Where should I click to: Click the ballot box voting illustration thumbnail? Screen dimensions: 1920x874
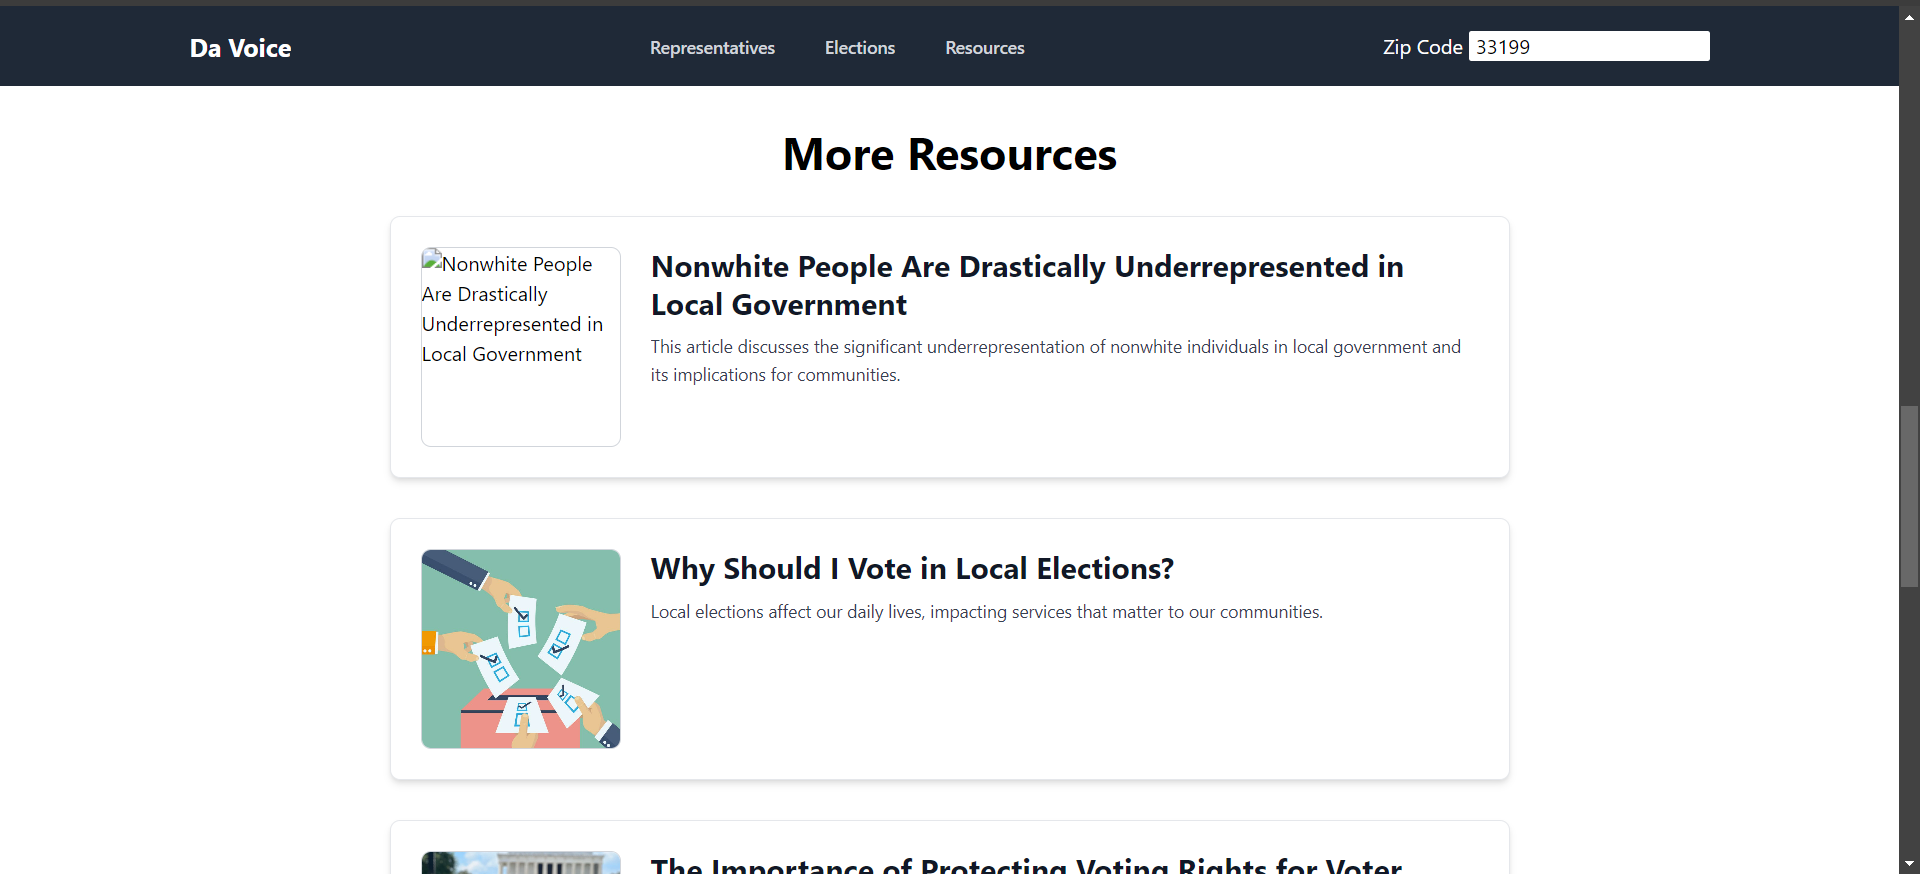521,649
